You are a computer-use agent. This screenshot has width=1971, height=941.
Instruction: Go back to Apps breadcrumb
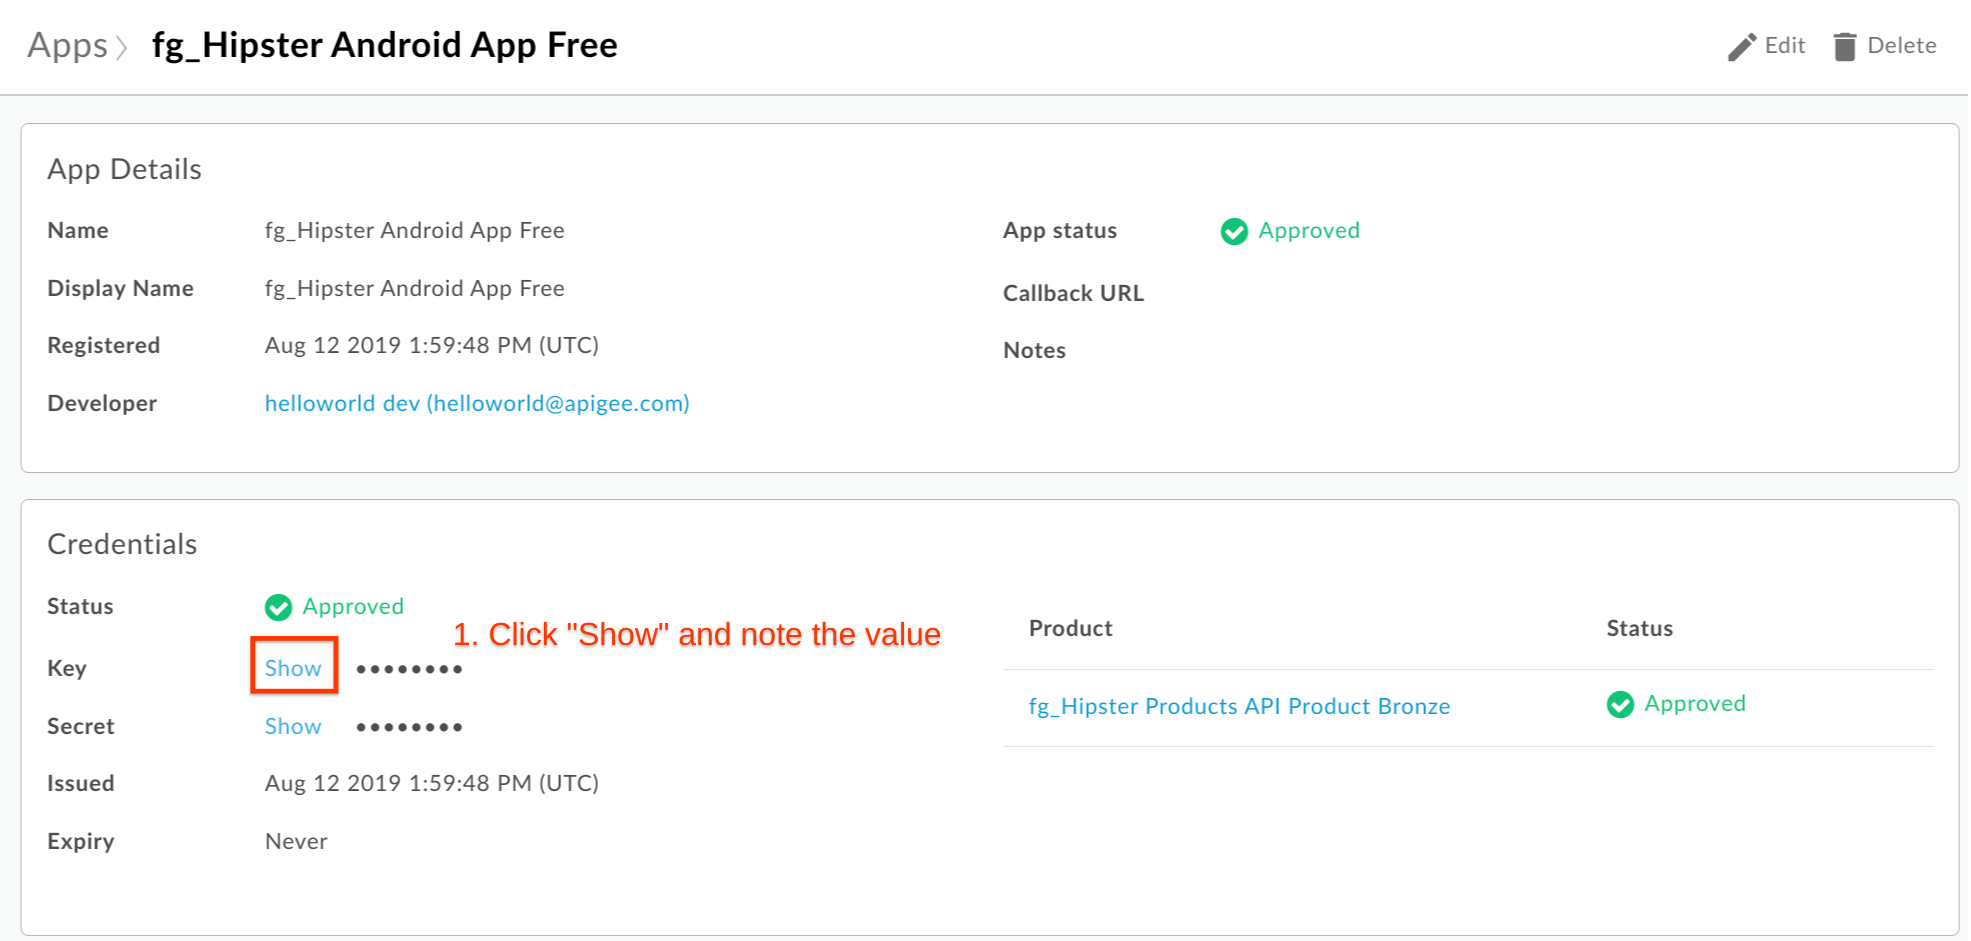[x=67, y=46]
